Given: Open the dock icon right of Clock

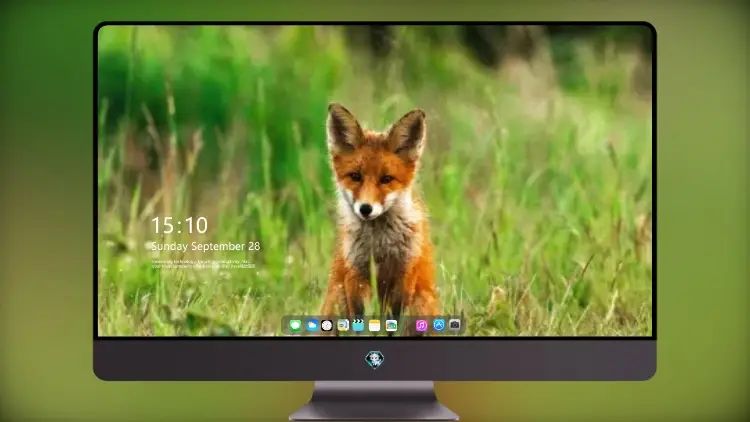Looking at the screenshot, I should pyautogui.click(x=343, y=326).
